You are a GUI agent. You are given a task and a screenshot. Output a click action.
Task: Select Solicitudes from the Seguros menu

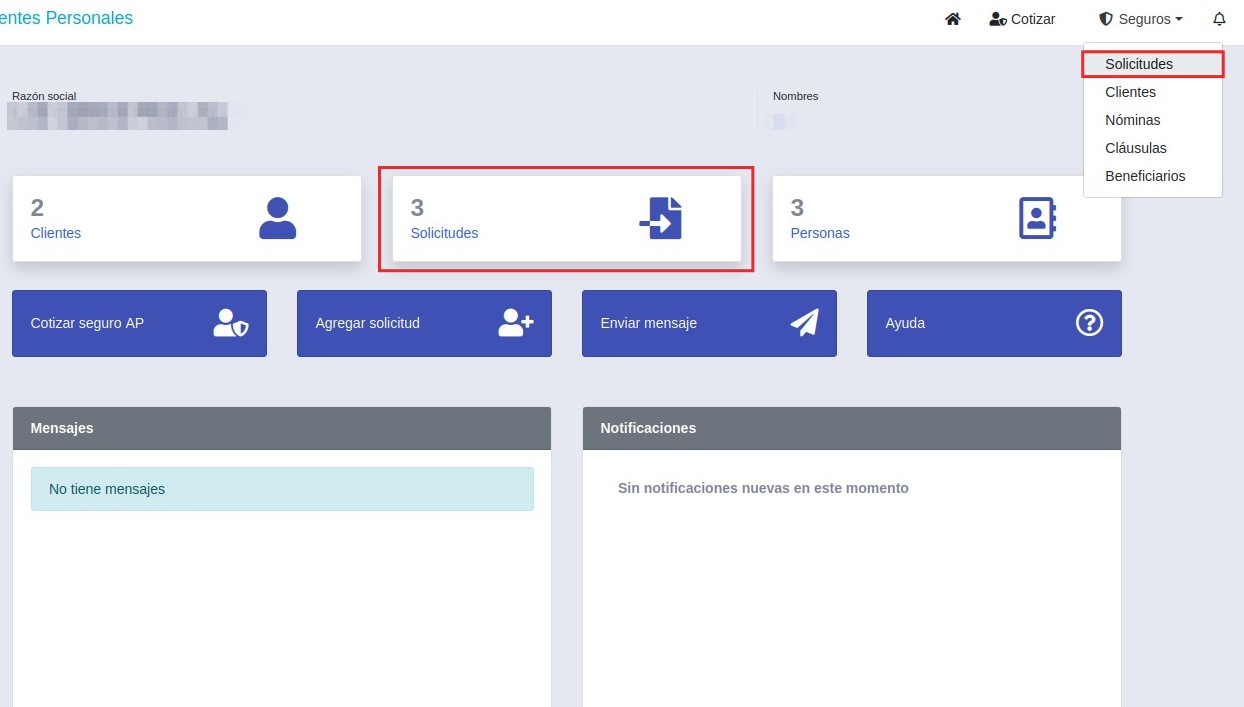(1138, 64)
